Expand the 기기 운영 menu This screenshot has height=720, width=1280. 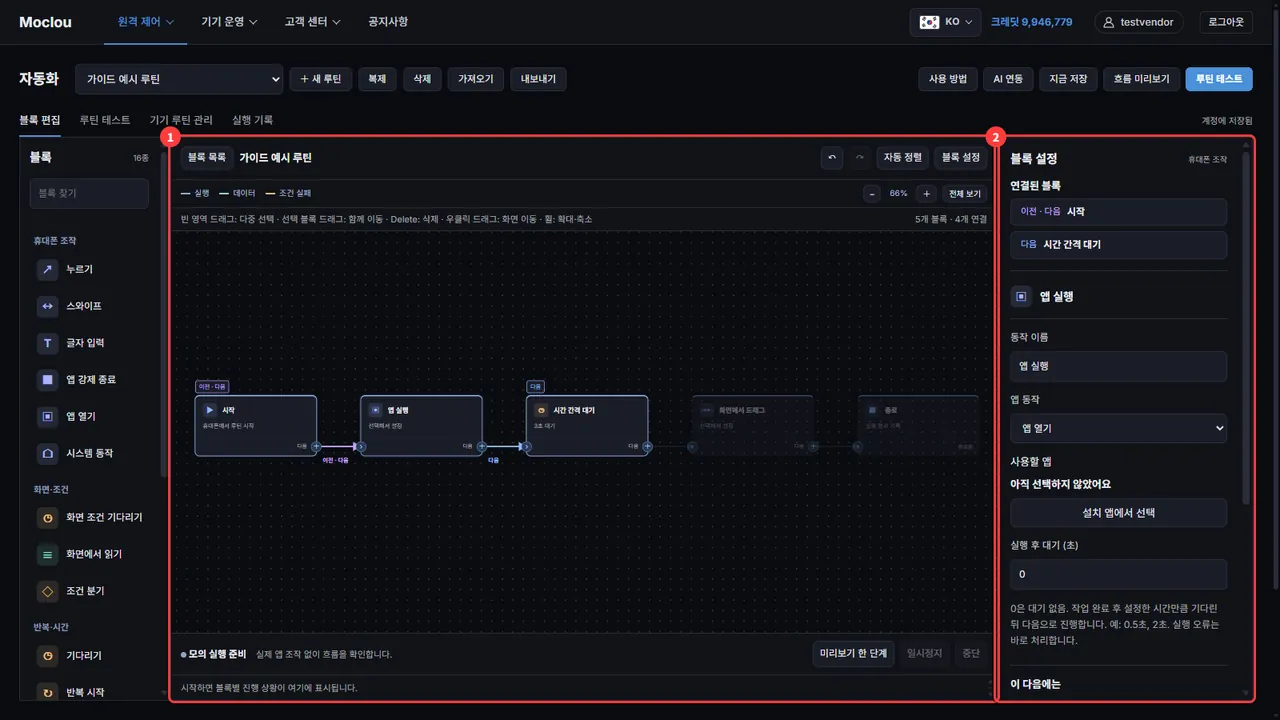coord(230,22)
